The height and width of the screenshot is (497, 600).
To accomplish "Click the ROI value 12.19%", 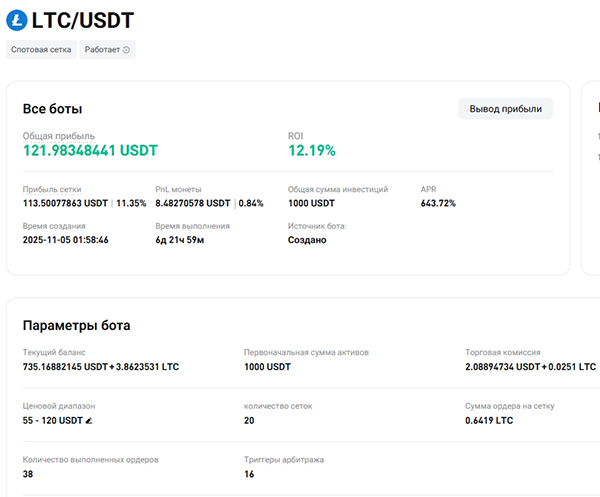I will [x=312, y=151].
